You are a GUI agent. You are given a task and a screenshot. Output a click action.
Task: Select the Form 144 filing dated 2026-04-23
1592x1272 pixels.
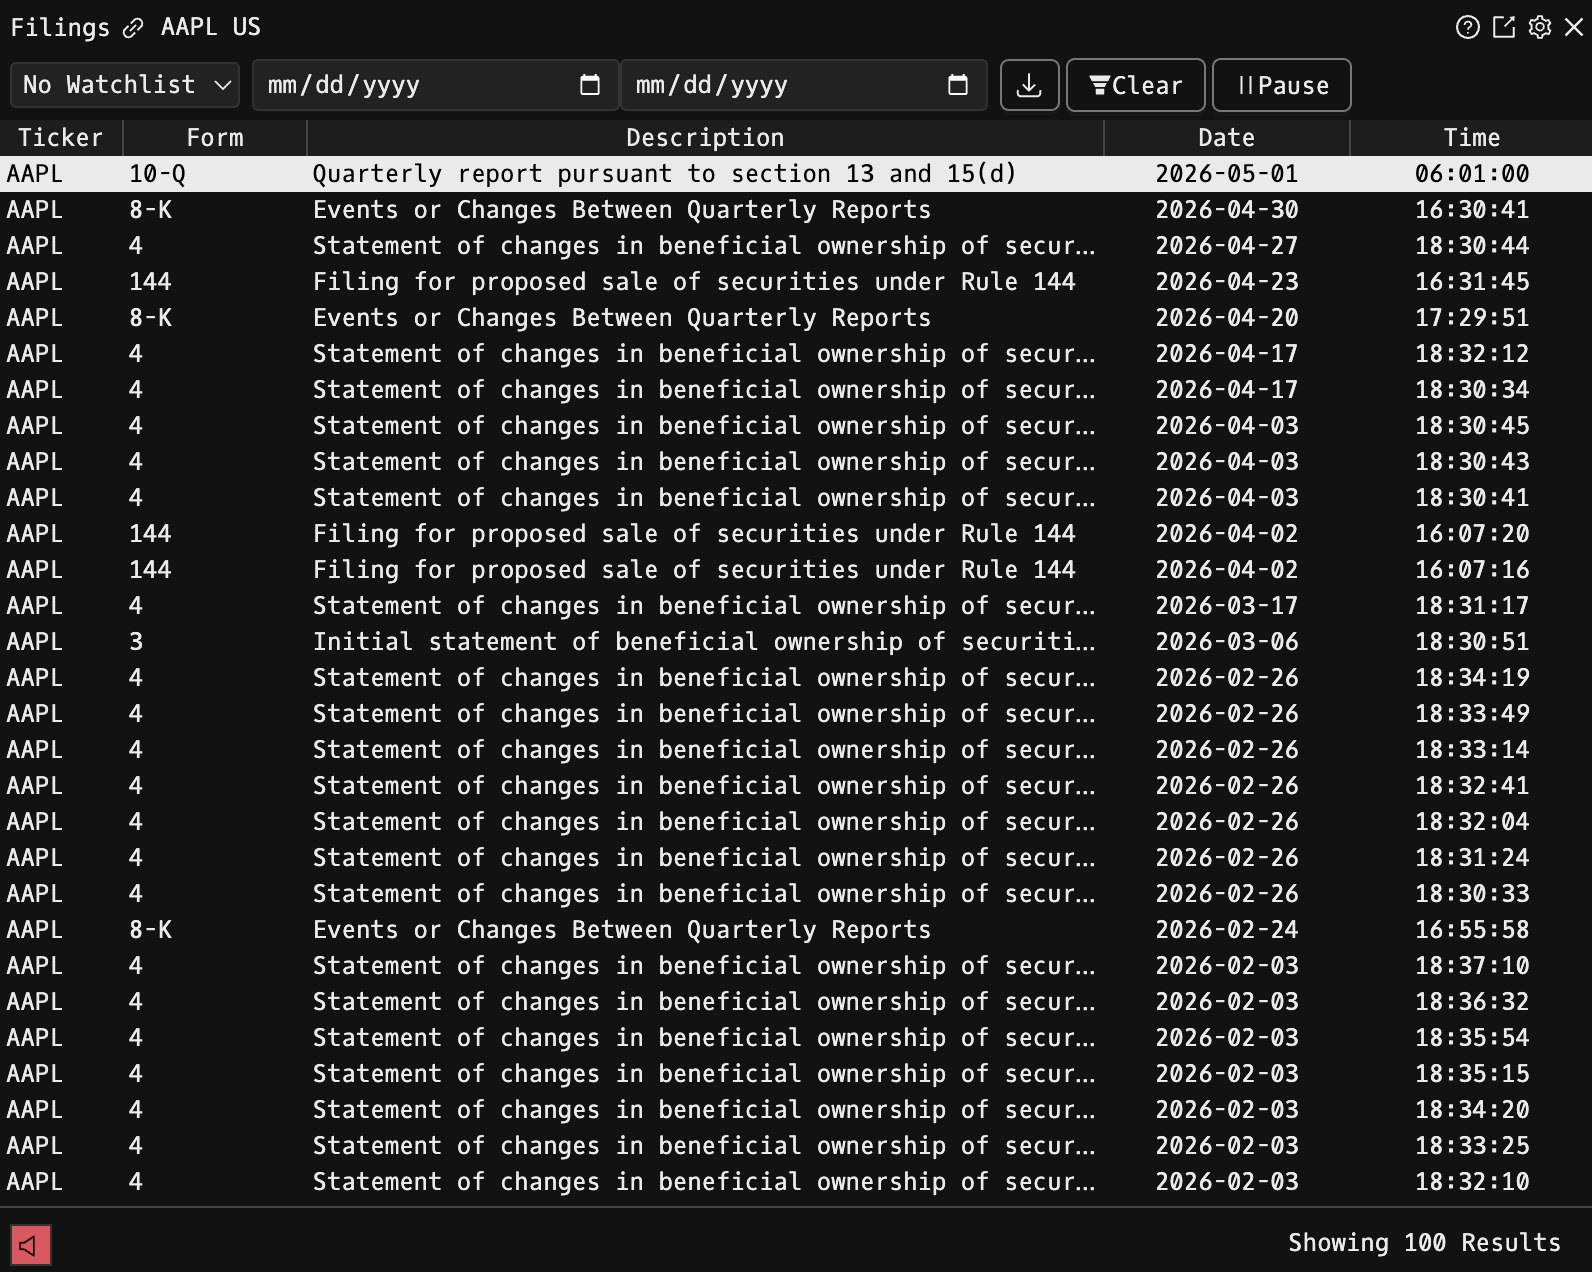tap(796, 282)
